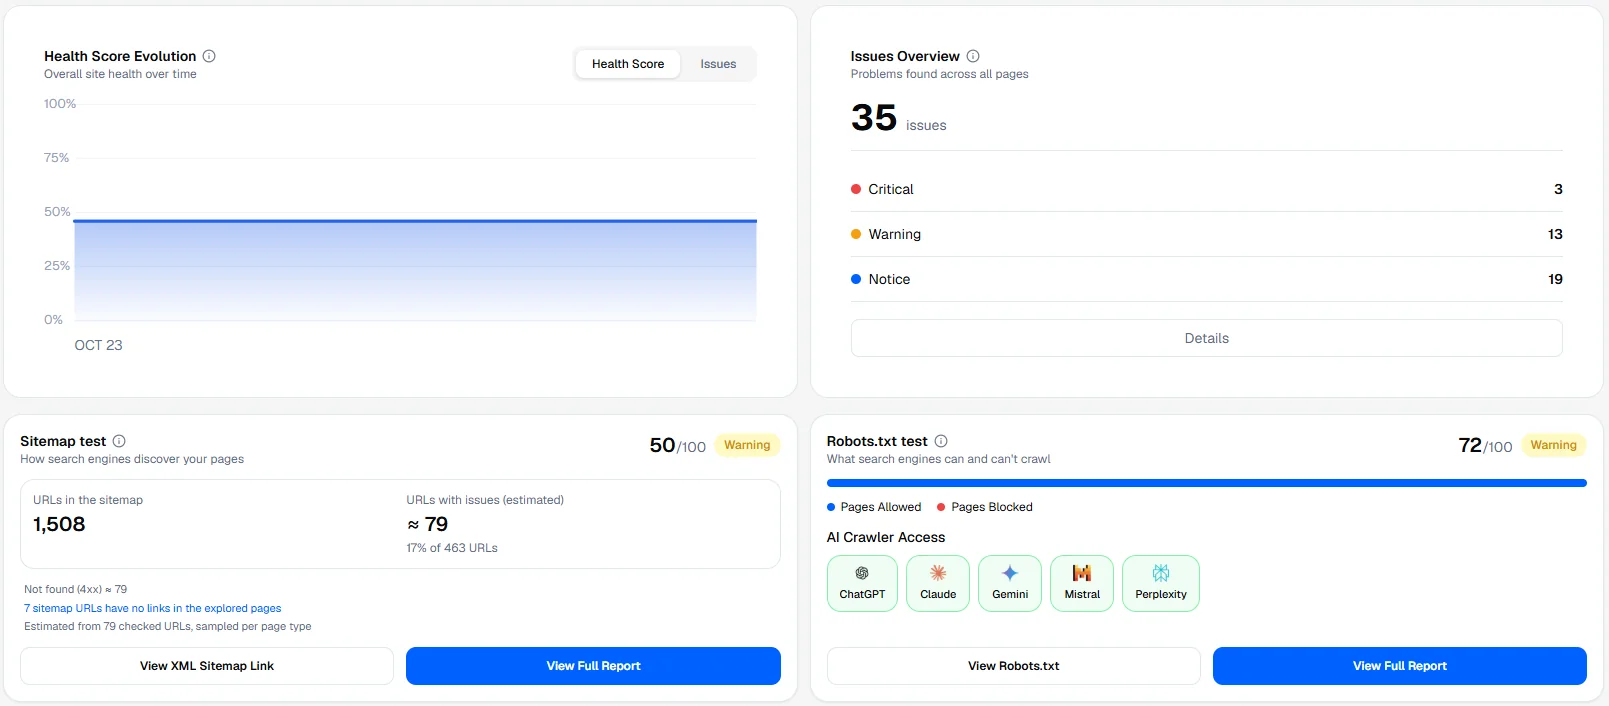
Task: Click the 100% axis label in chart
Action: (x=60, y=104)
